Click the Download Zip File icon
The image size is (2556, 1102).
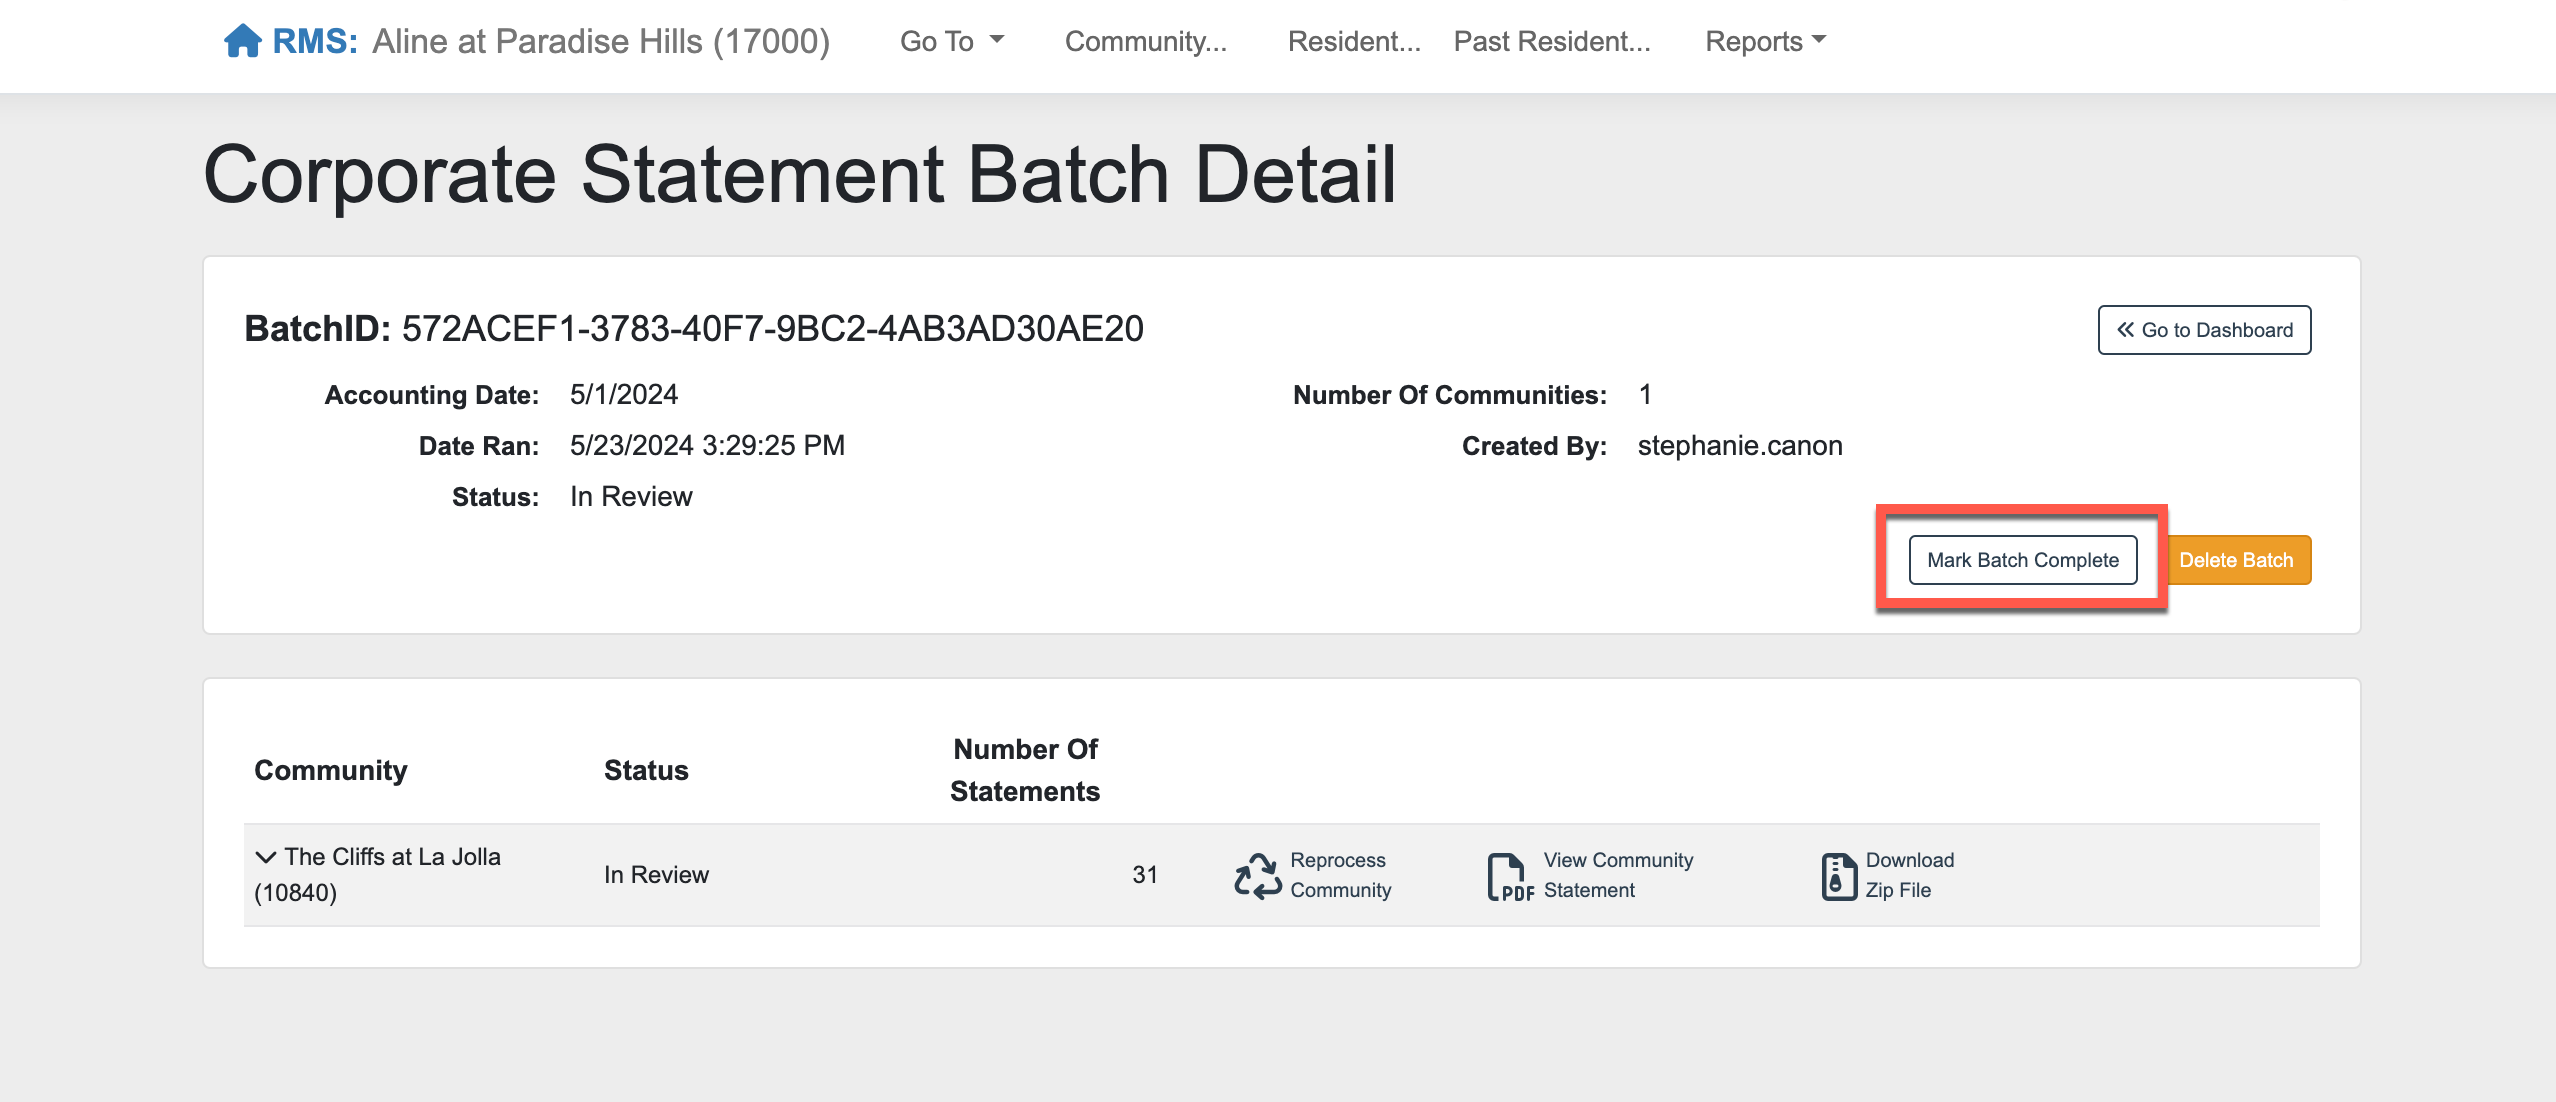(x=1838, y=876)
